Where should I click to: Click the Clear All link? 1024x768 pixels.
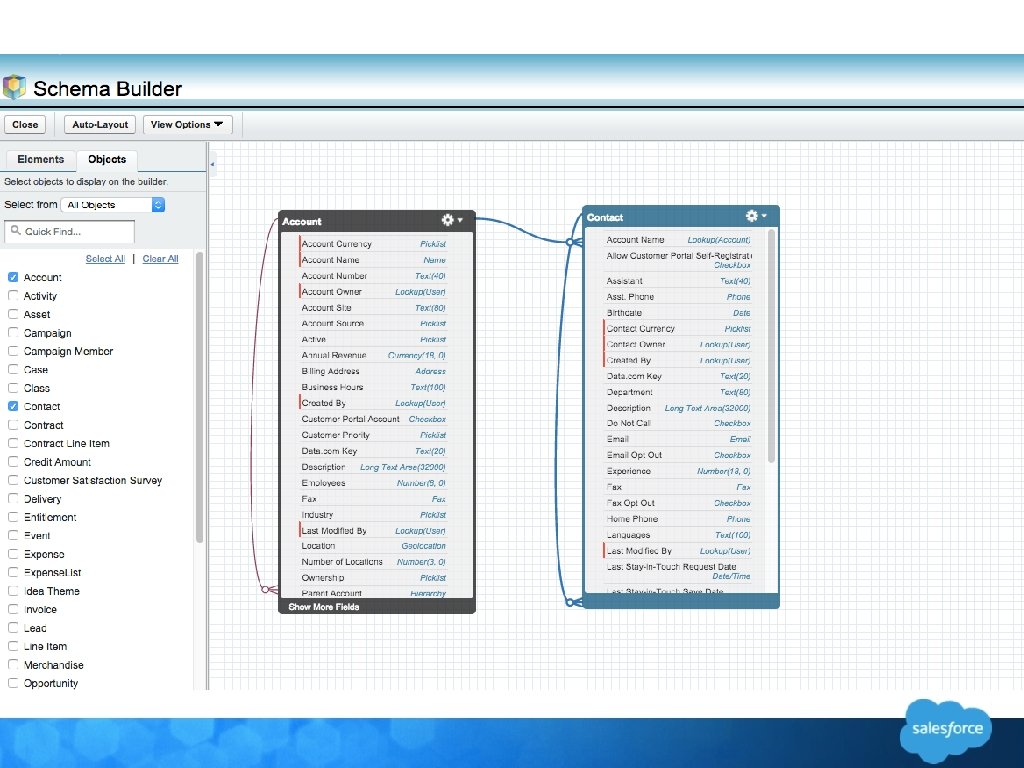(x=160, y=259)
